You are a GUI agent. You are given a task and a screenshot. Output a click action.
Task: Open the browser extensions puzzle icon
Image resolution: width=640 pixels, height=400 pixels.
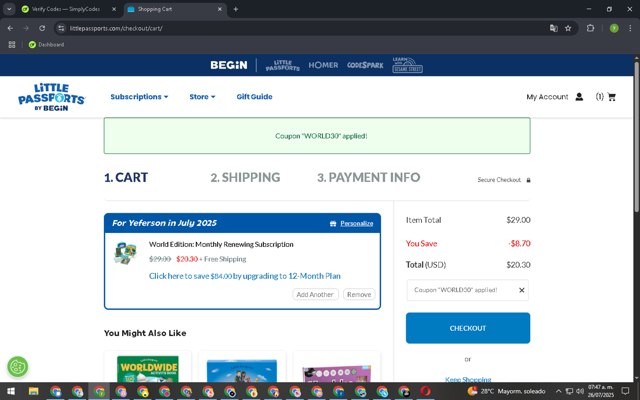tap(590, 28)
